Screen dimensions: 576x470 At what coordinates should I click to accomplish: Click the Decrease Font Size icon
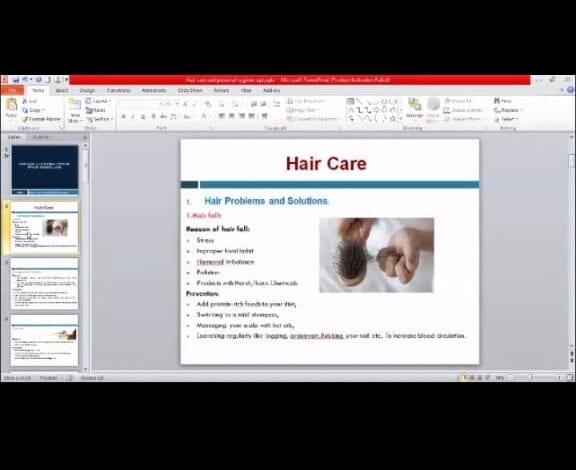tap(195, 104)
